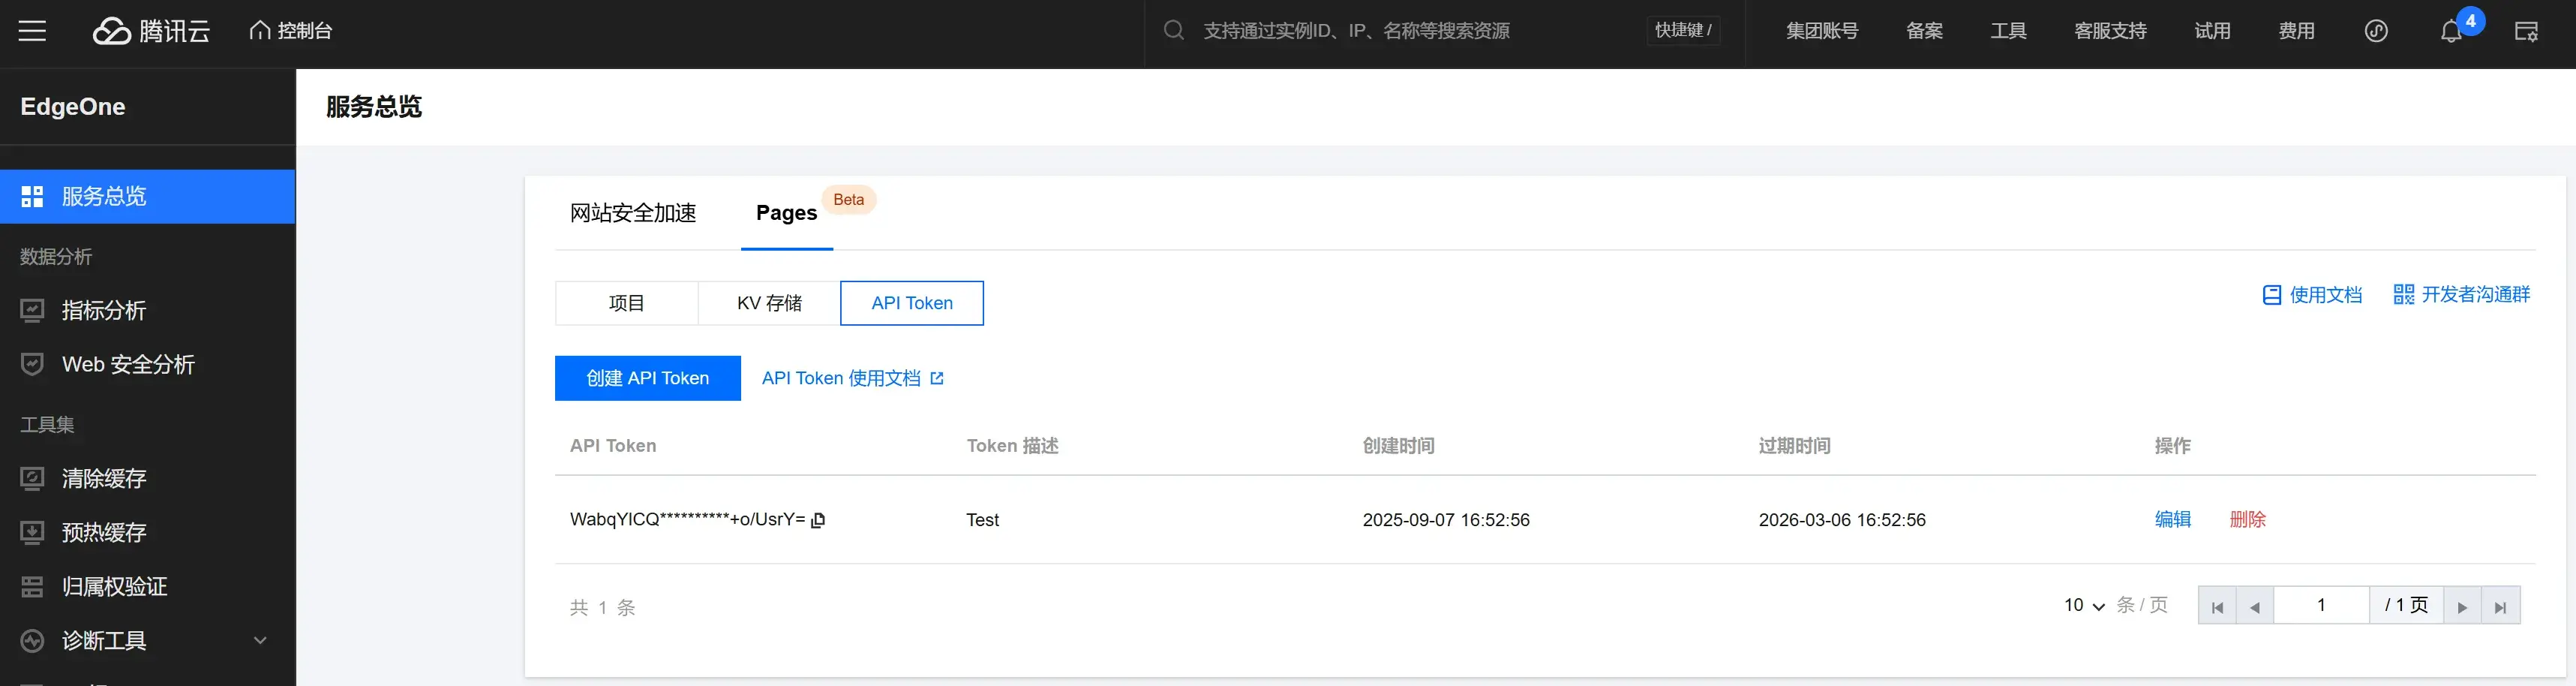Open the 集团账号 menu
2576x686 pixels.
(1822, 31)
